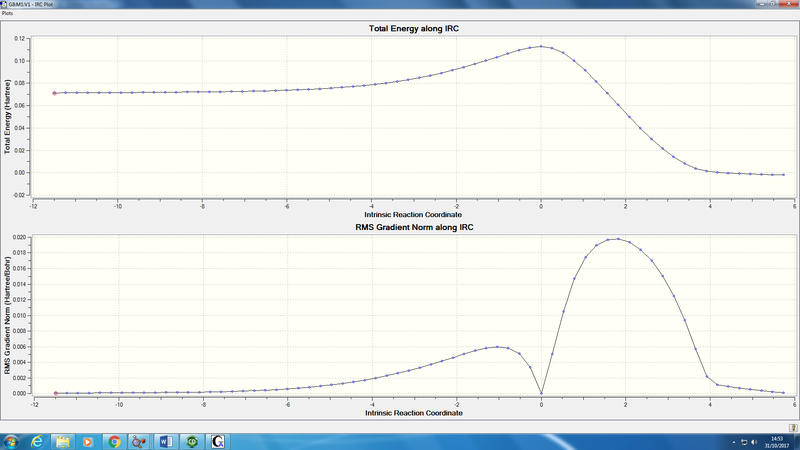Launch Internet Explorer from the taskbar
This screenshot has width=800, height=450.
[x=37, y=442]
